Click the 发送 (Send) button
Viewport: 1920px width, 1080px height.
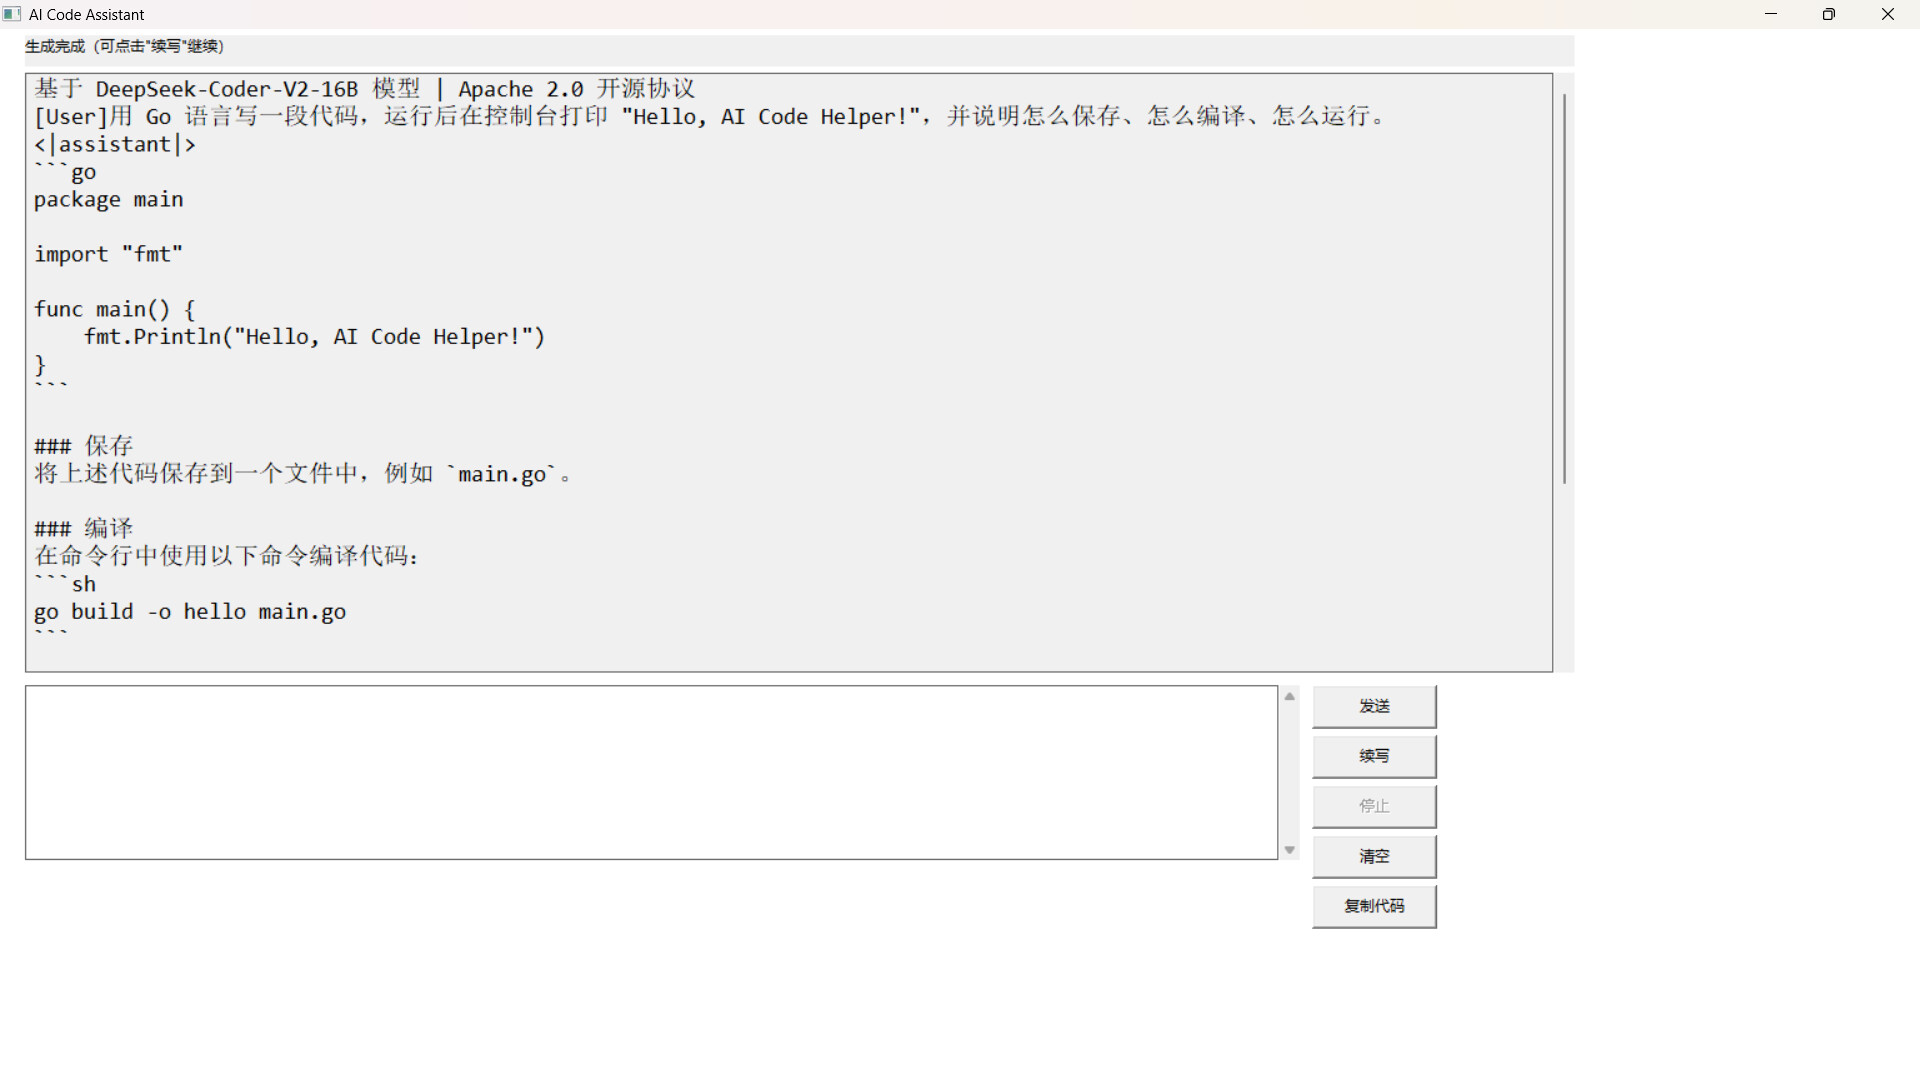(1374, 706)
